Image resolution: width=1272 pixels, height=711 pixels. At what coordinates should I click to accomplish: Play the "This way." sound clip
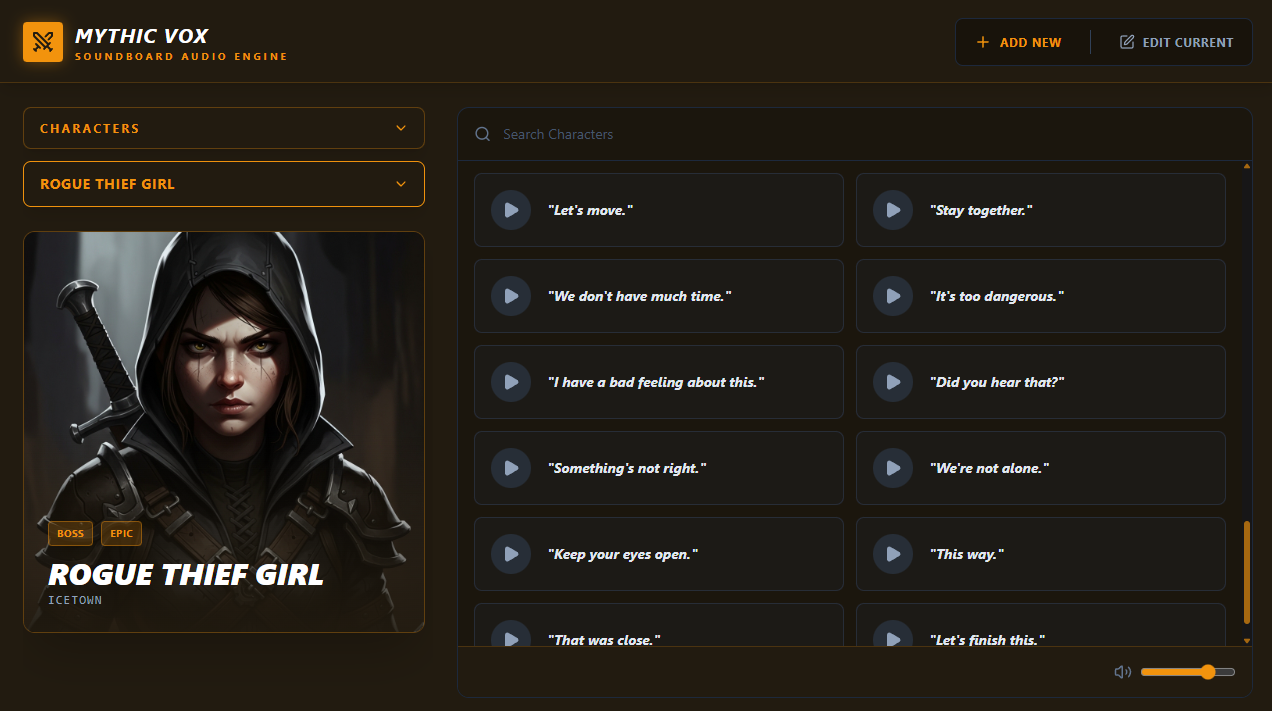[x=893, y=554]
